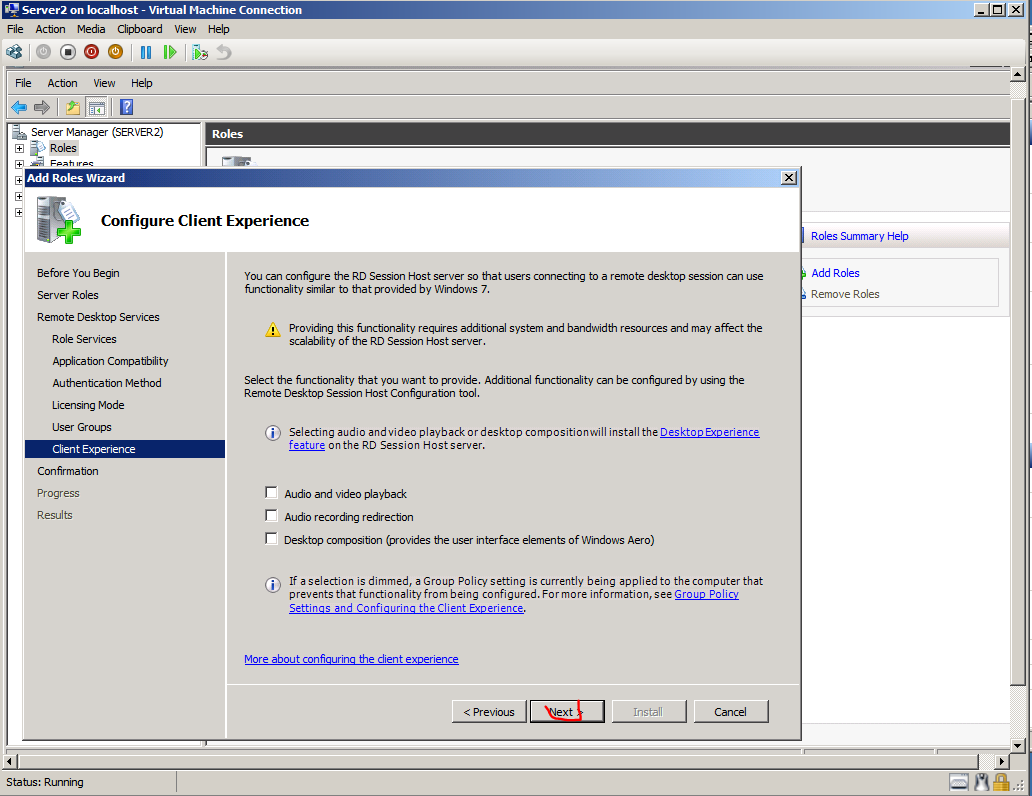Open the VM window Action menu
Image resolution: width=1032 pixels, height=796 pixels.
click(x=50, y=29)
